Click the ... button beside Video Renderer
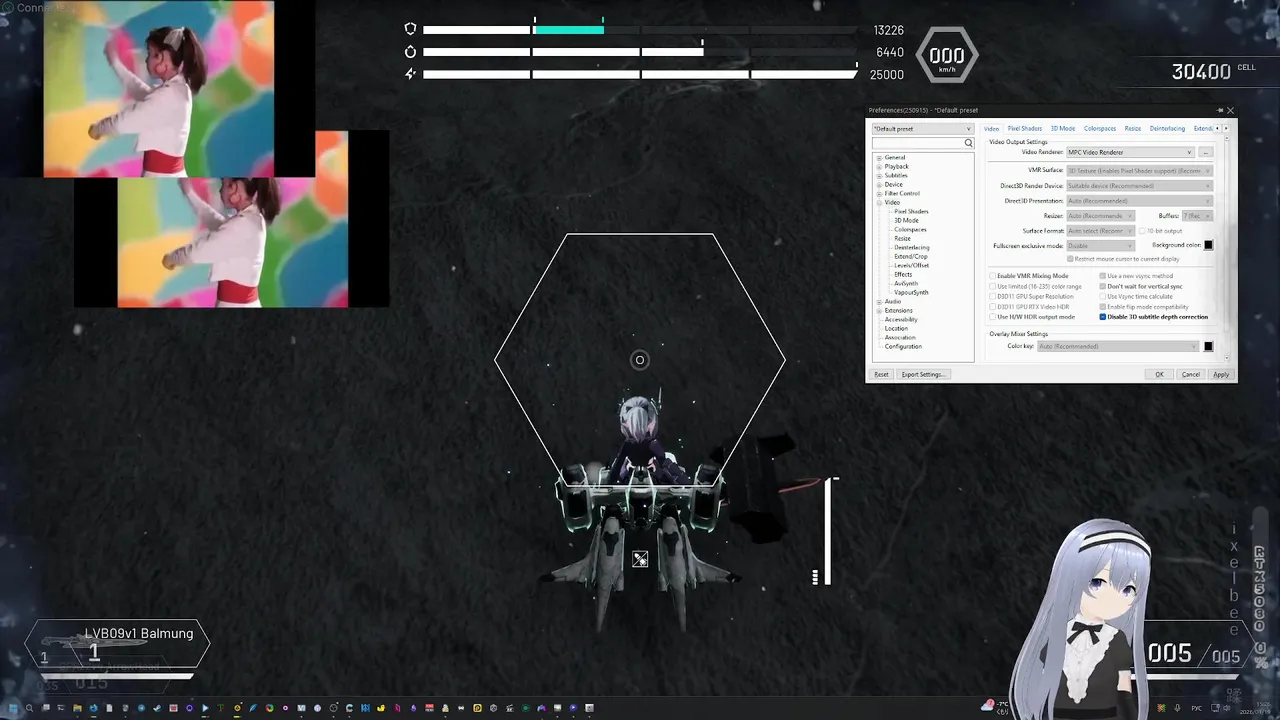This screenshot has height=720, width=1280. click(1206, 152)
